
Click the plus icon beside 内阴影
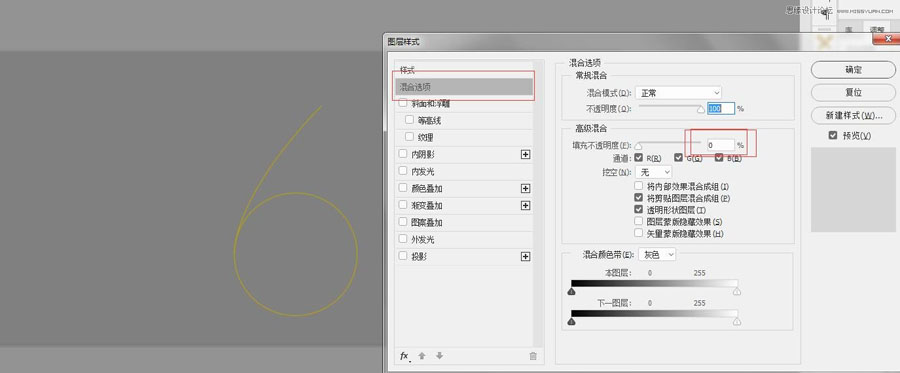tap(525, 154)
